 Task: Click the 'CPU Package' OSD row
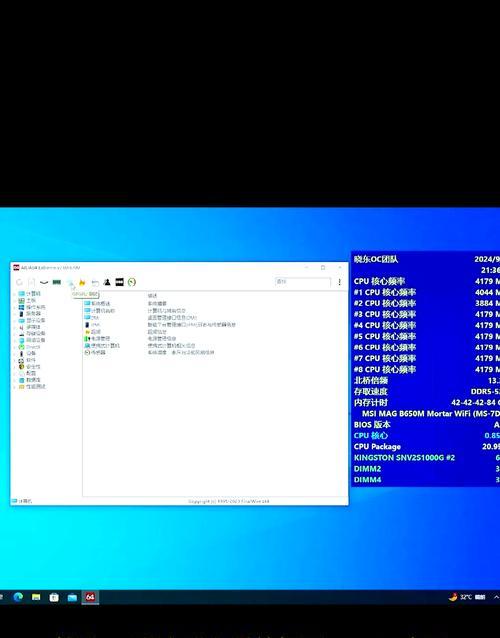click(x=426, y=446)
